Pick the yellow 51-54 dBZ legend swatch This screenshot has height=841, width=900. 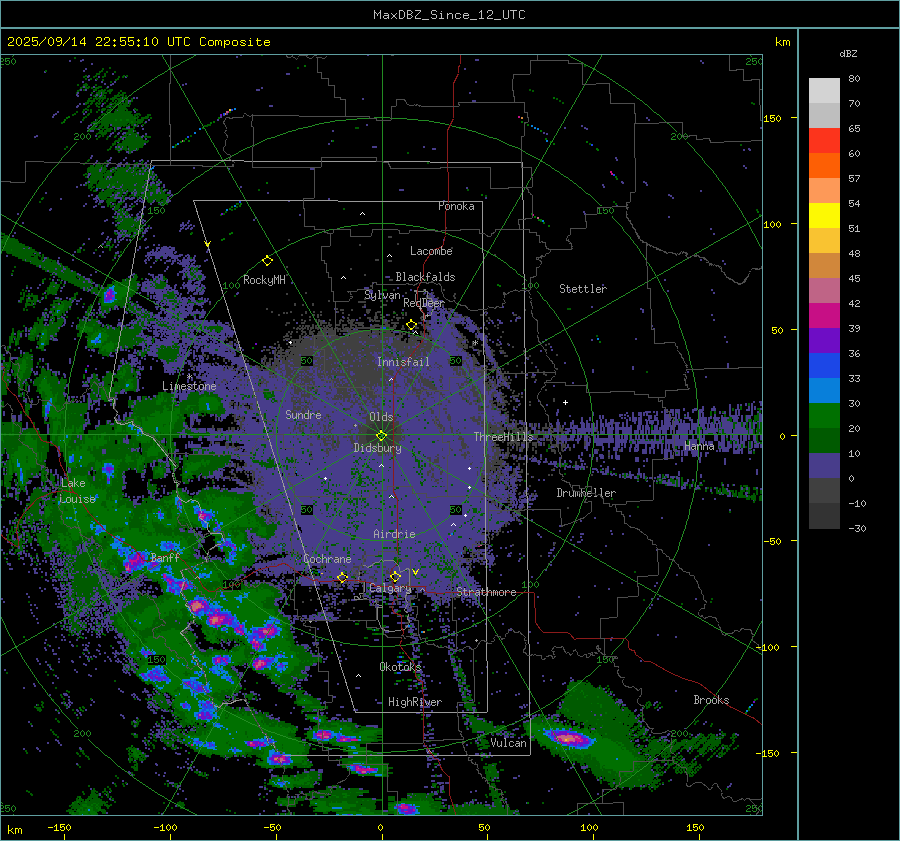click(824, 216)
